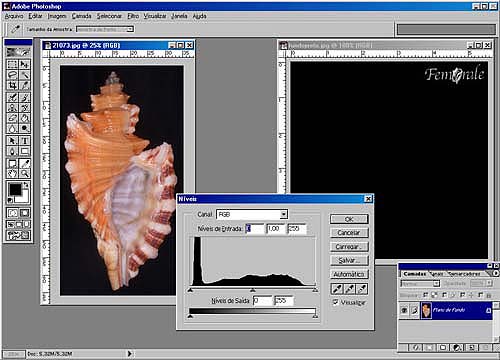The image size is (500, 360).
Task: Switch to Standard editing mode
Action: coord(13,213)
